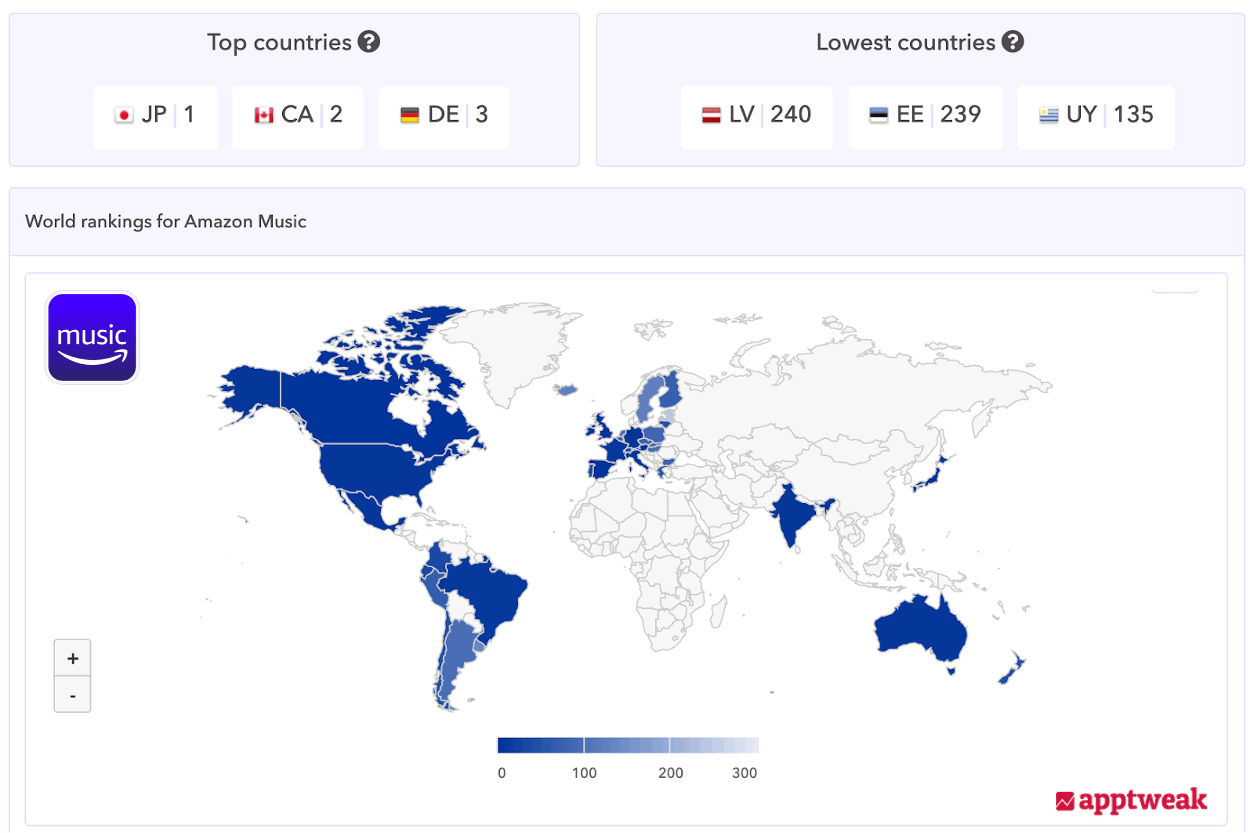1254x833 pixels.
Task: Click the Uruguay flag icon
Action: (1048, 115)
